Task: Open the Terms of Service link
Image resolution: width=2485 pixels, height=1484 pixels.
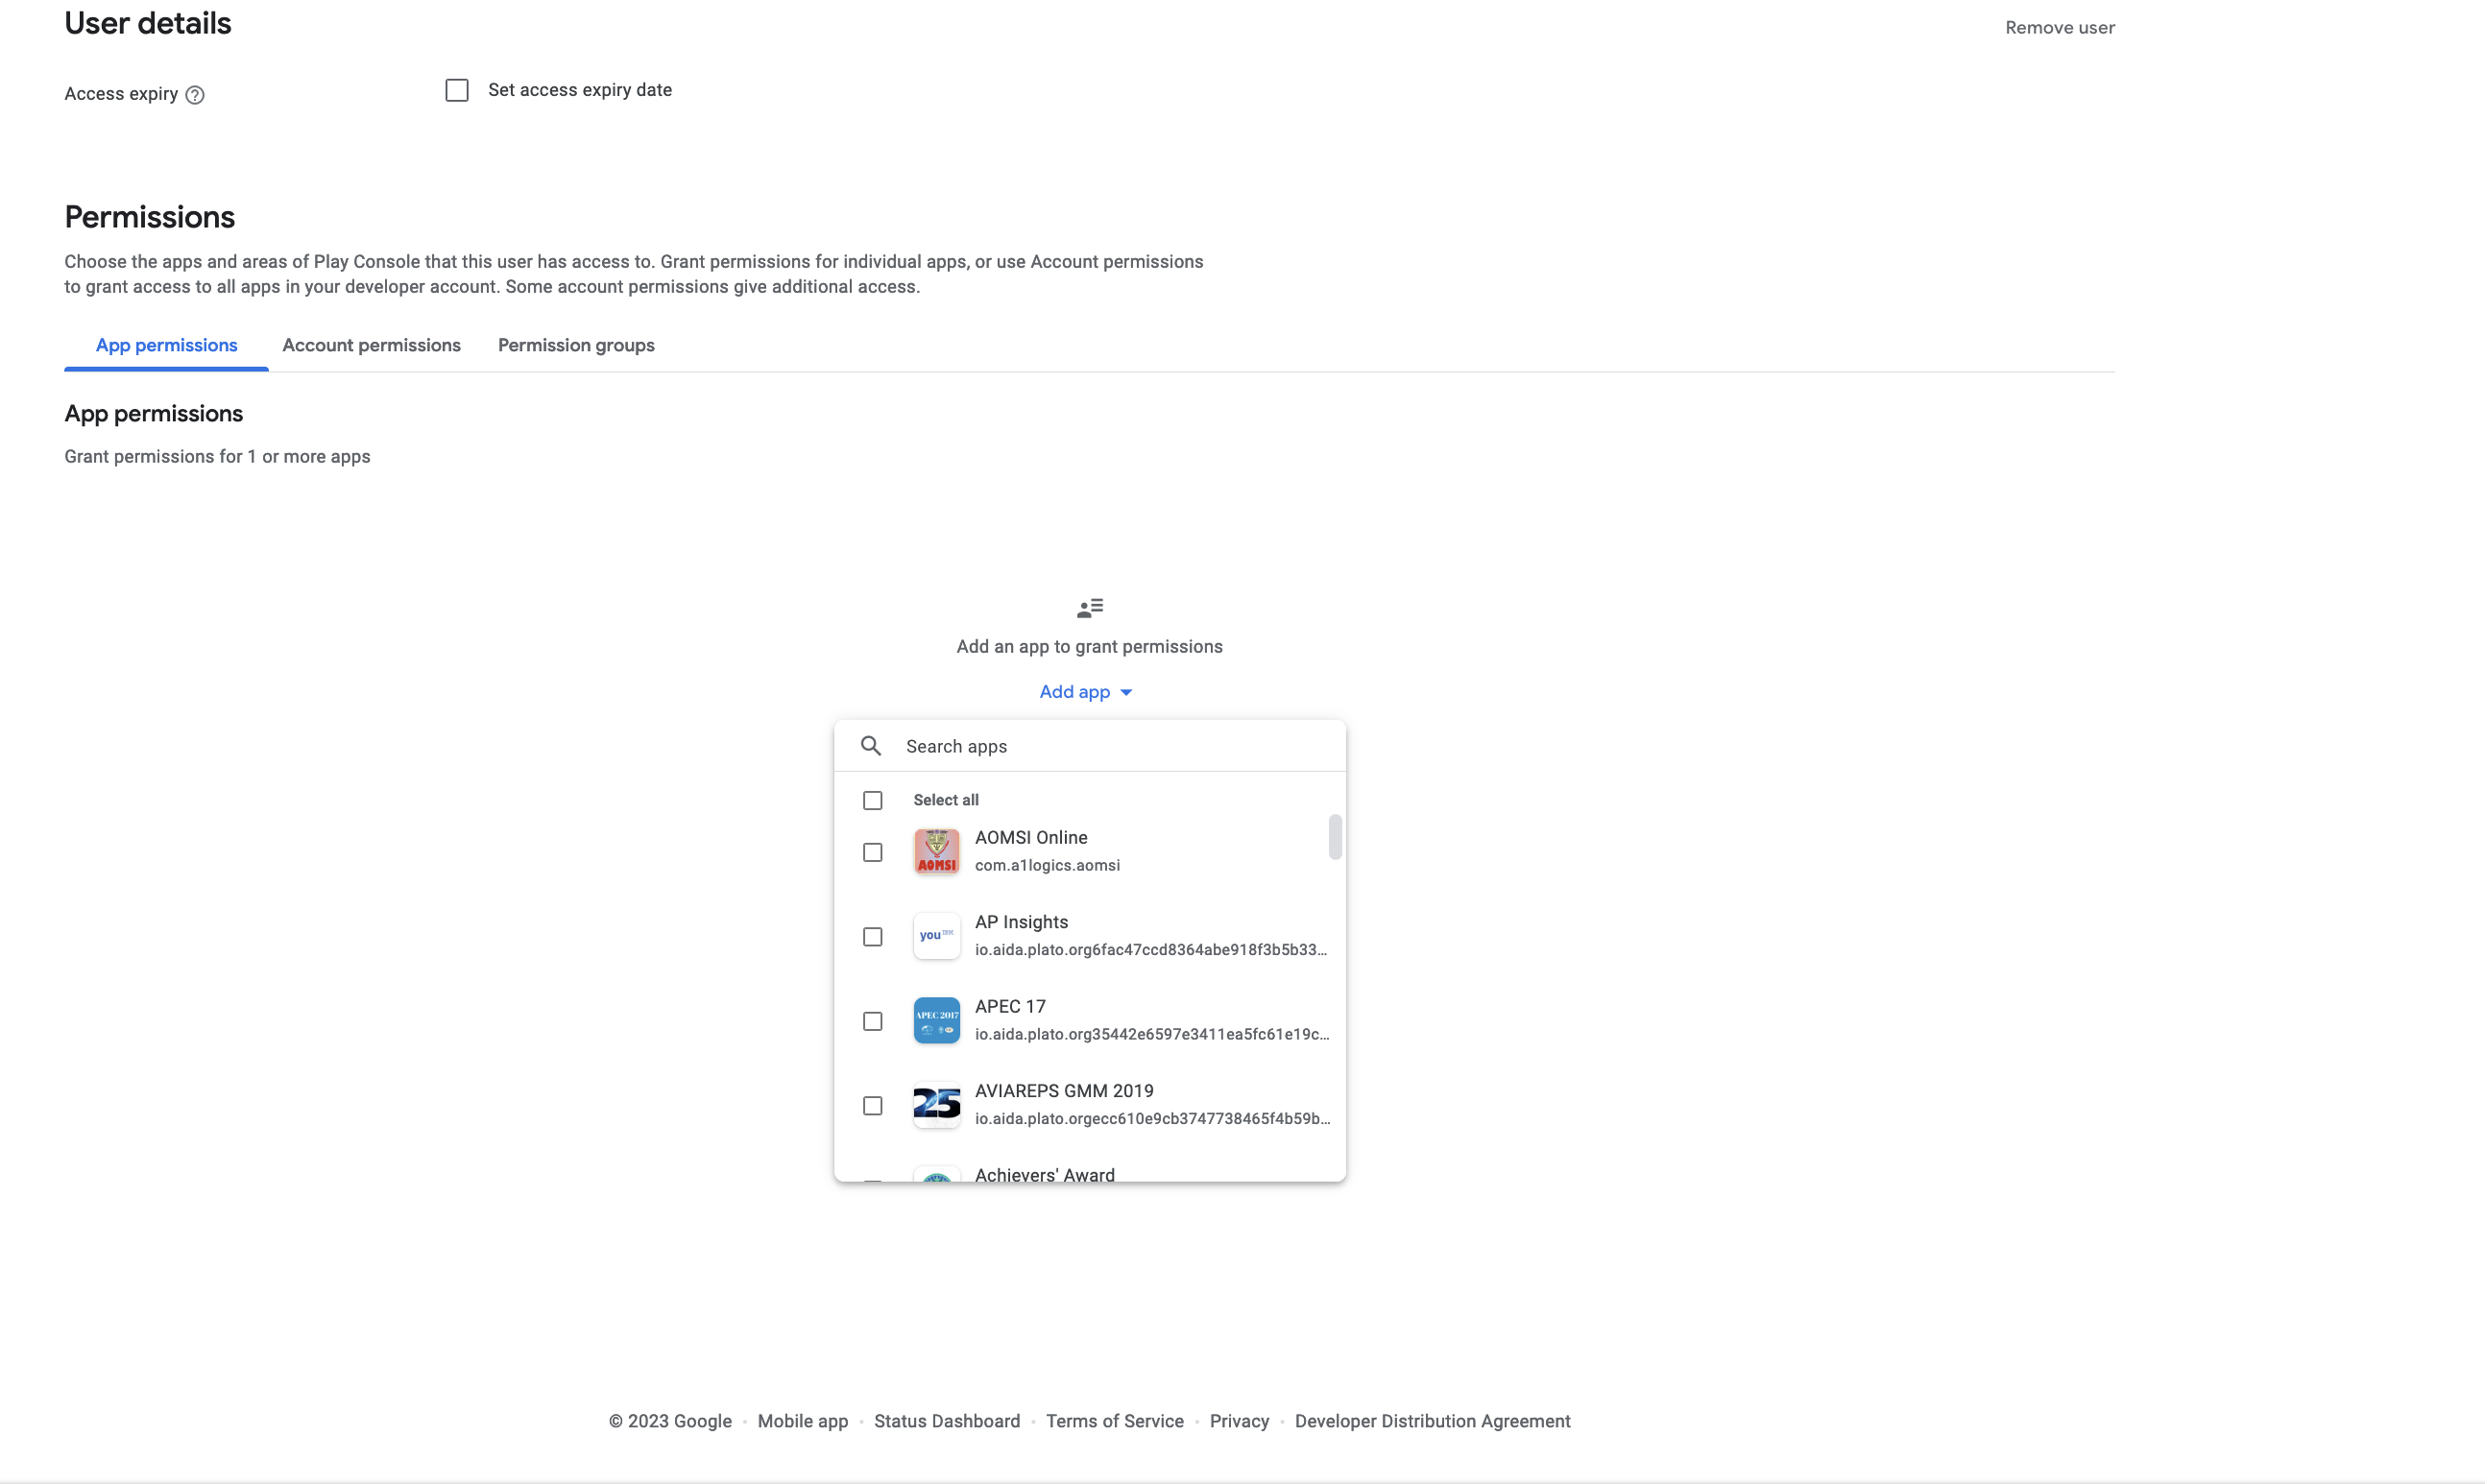Action: pos(1114,1421)
